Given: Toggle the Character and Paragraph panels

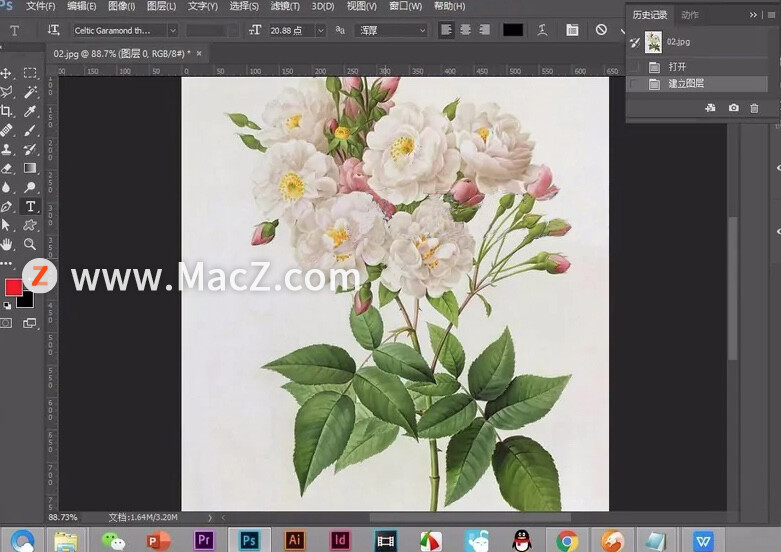Looking at the screenshot, I should (572, 30).
